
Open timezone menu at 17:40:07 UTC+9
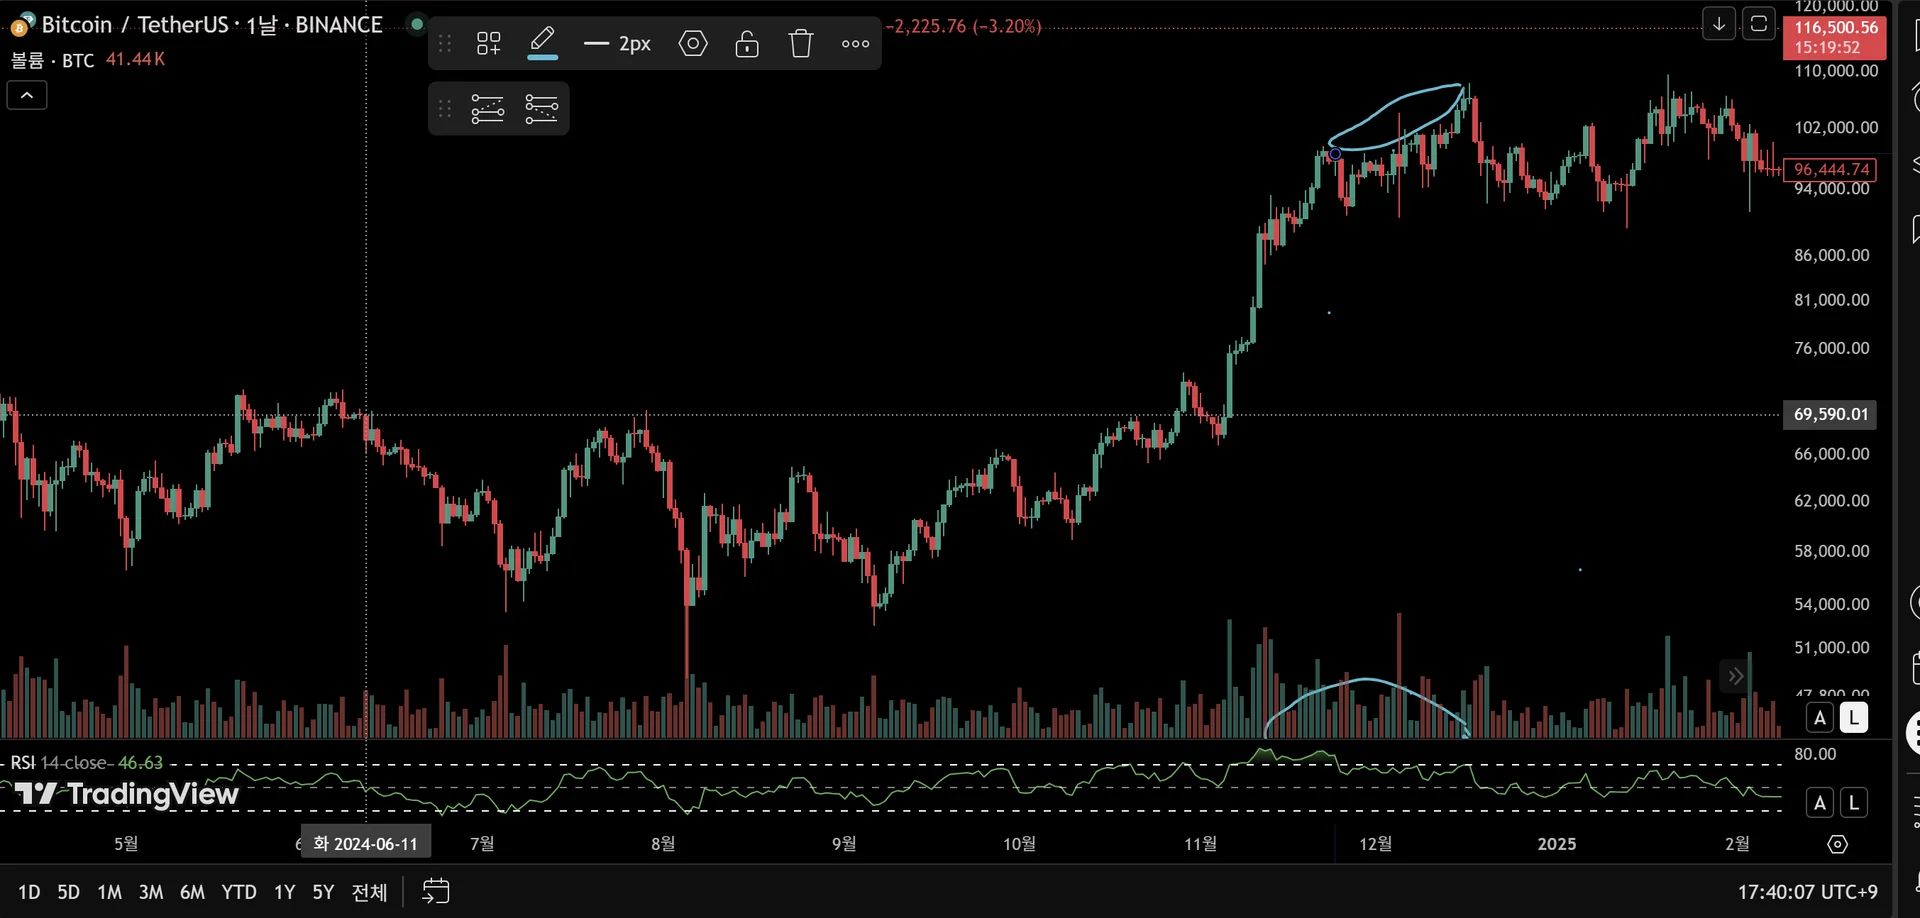[1807, 892]
